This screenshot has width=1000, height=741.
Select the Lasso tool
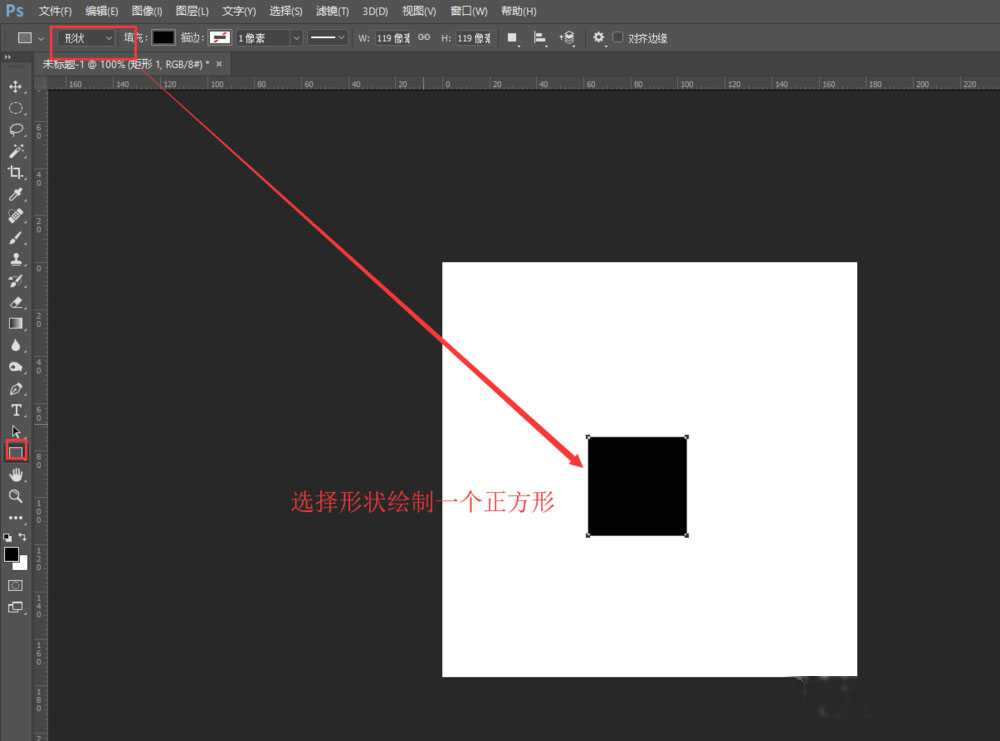click(15, 130)
